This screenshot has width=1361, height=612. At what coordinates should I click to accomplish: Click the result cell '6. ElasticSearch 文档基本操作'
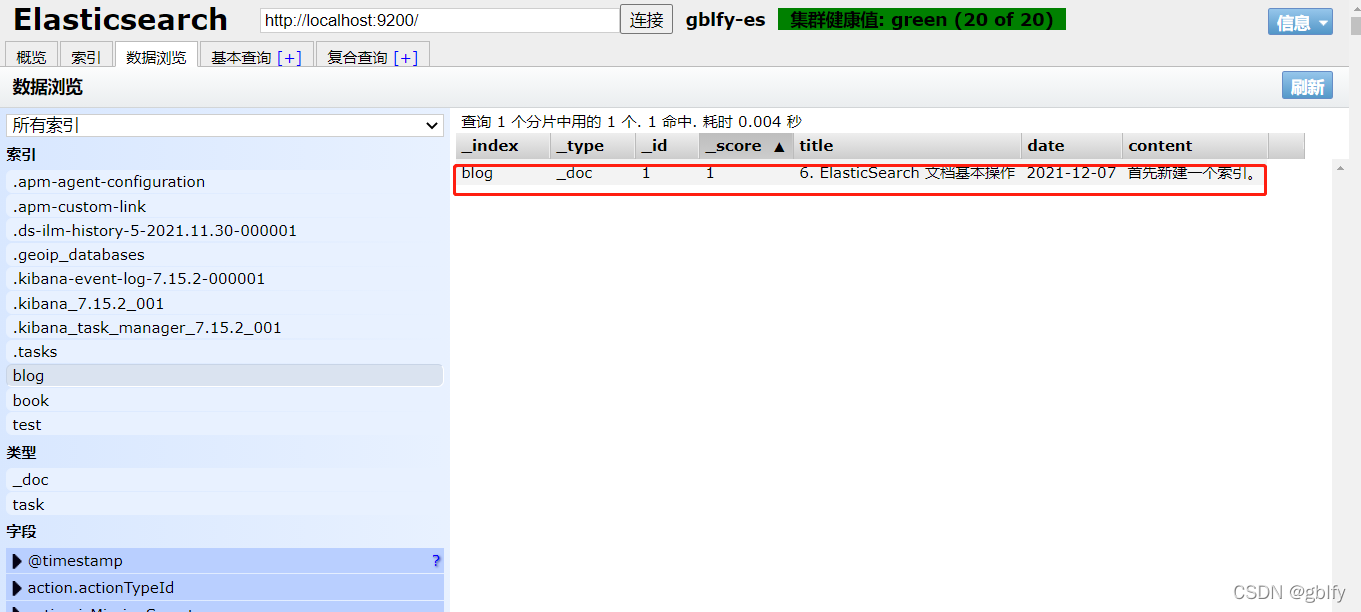[x=907, y=173]
